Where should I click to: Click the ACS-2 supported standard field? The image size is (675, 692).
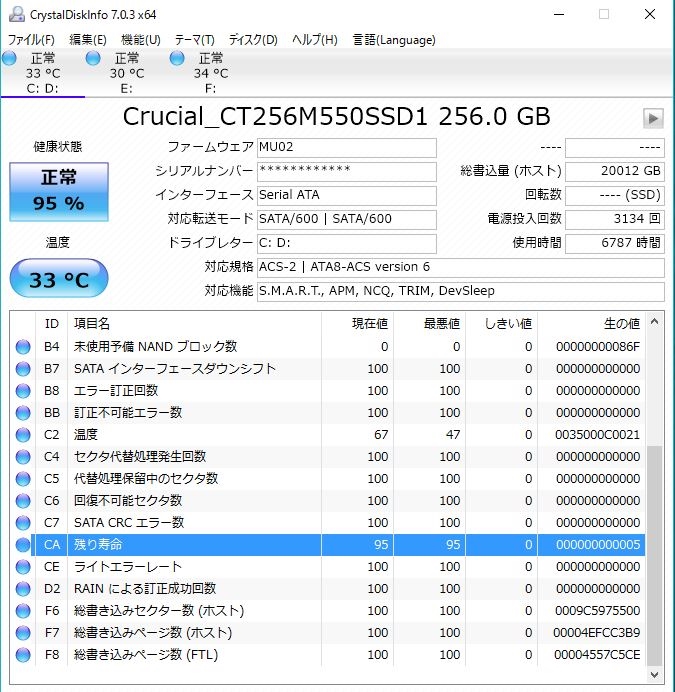coord(461,267)
